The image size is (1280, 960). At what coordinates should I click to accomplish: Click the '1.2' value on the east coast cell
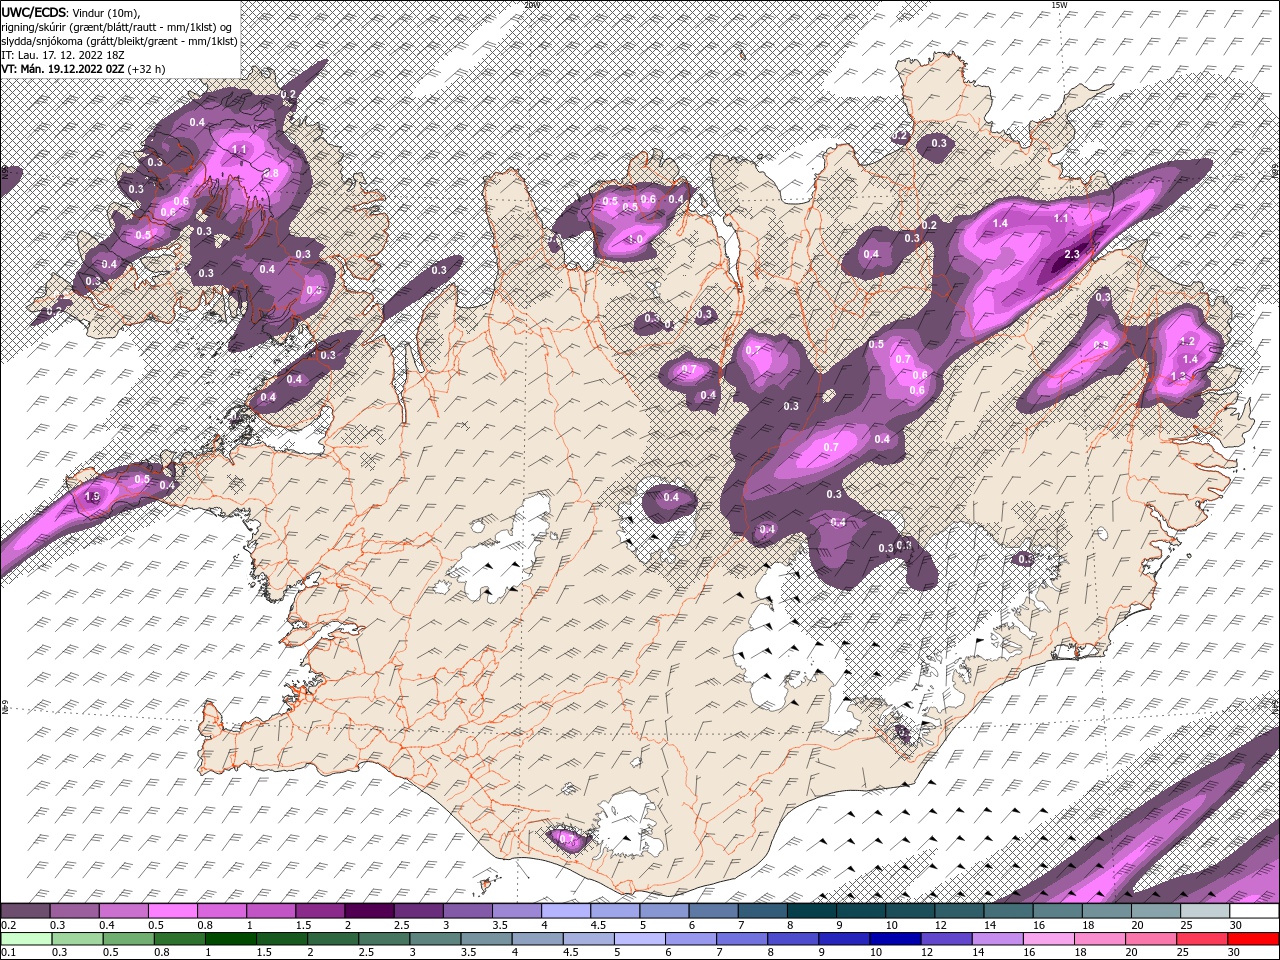click(1188, 341)
